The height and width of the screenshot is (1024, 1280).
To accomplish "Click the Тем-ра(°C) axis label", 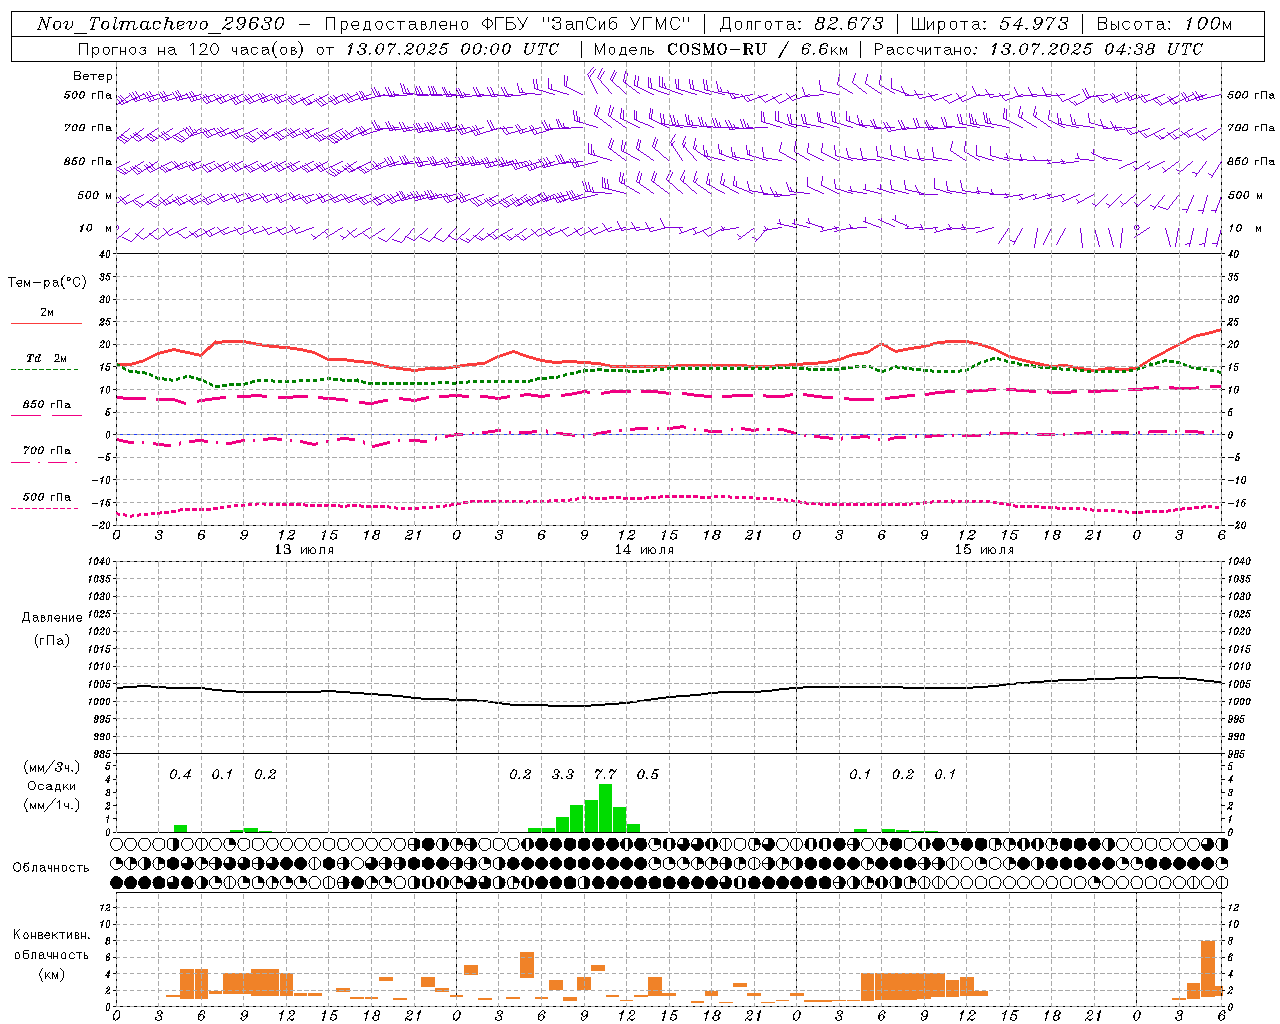I will [x=47, y=283].
